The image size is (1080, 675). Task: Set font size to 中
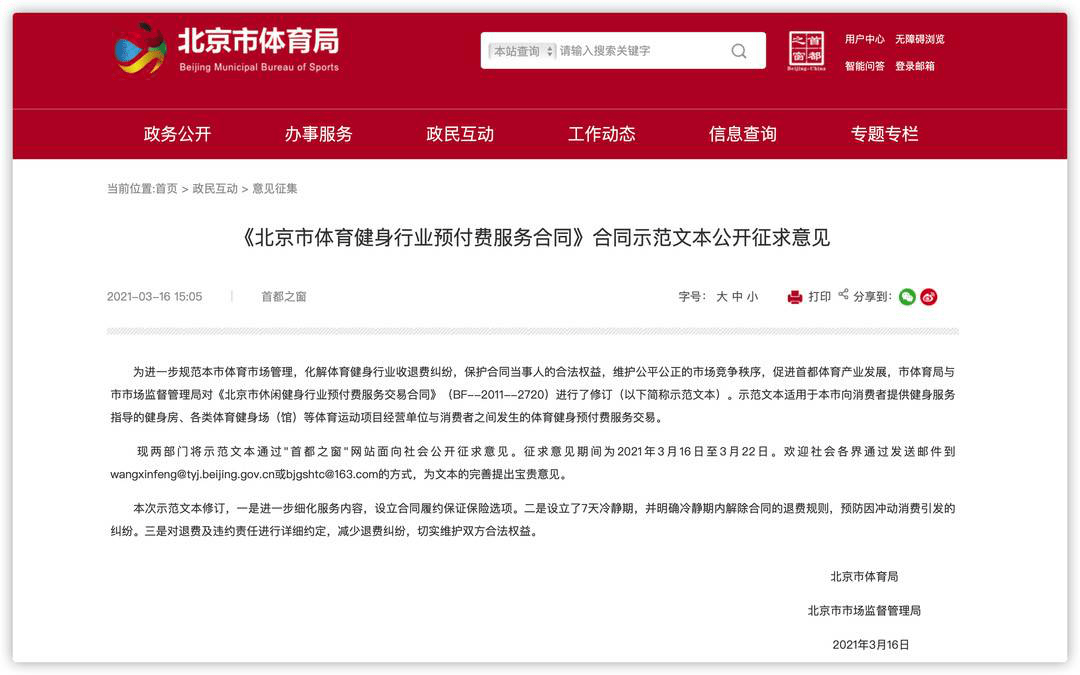(x=737, y=297)
